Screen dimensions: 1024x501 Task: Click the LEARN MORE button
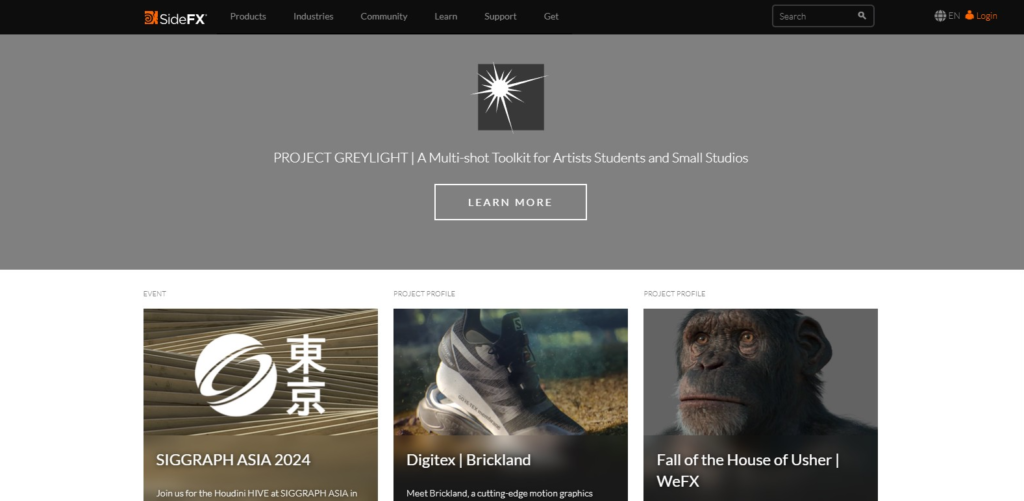pos(511,202)
